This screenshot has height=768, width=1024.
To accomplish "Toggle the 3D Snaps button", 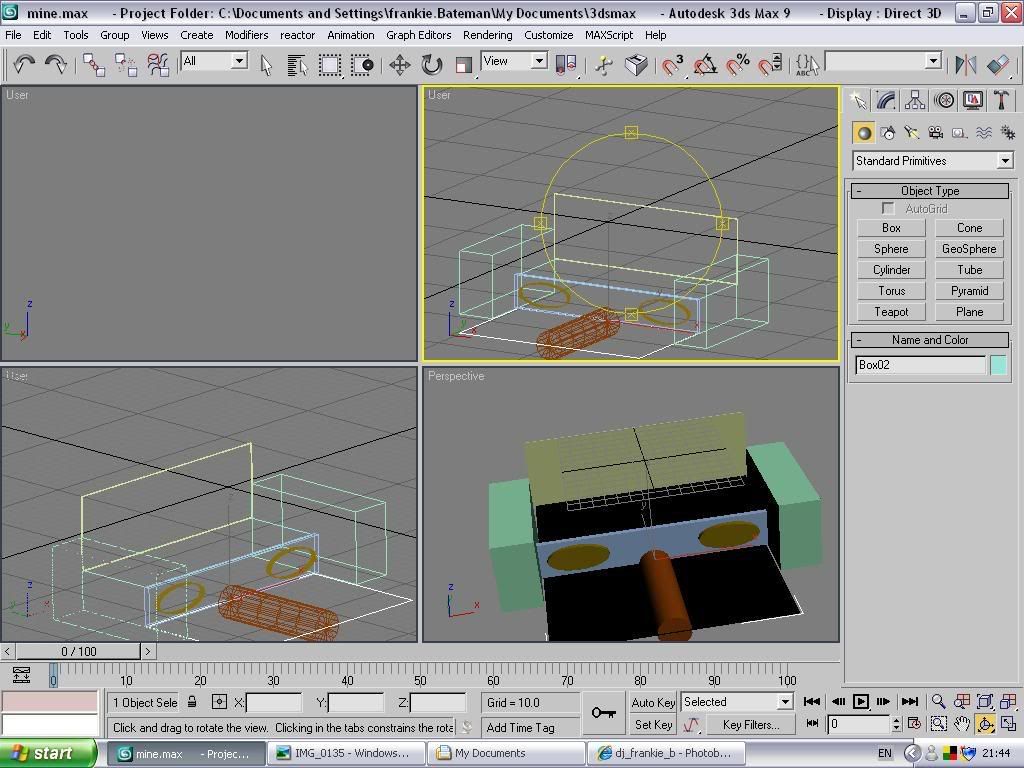I will point(672,65).
